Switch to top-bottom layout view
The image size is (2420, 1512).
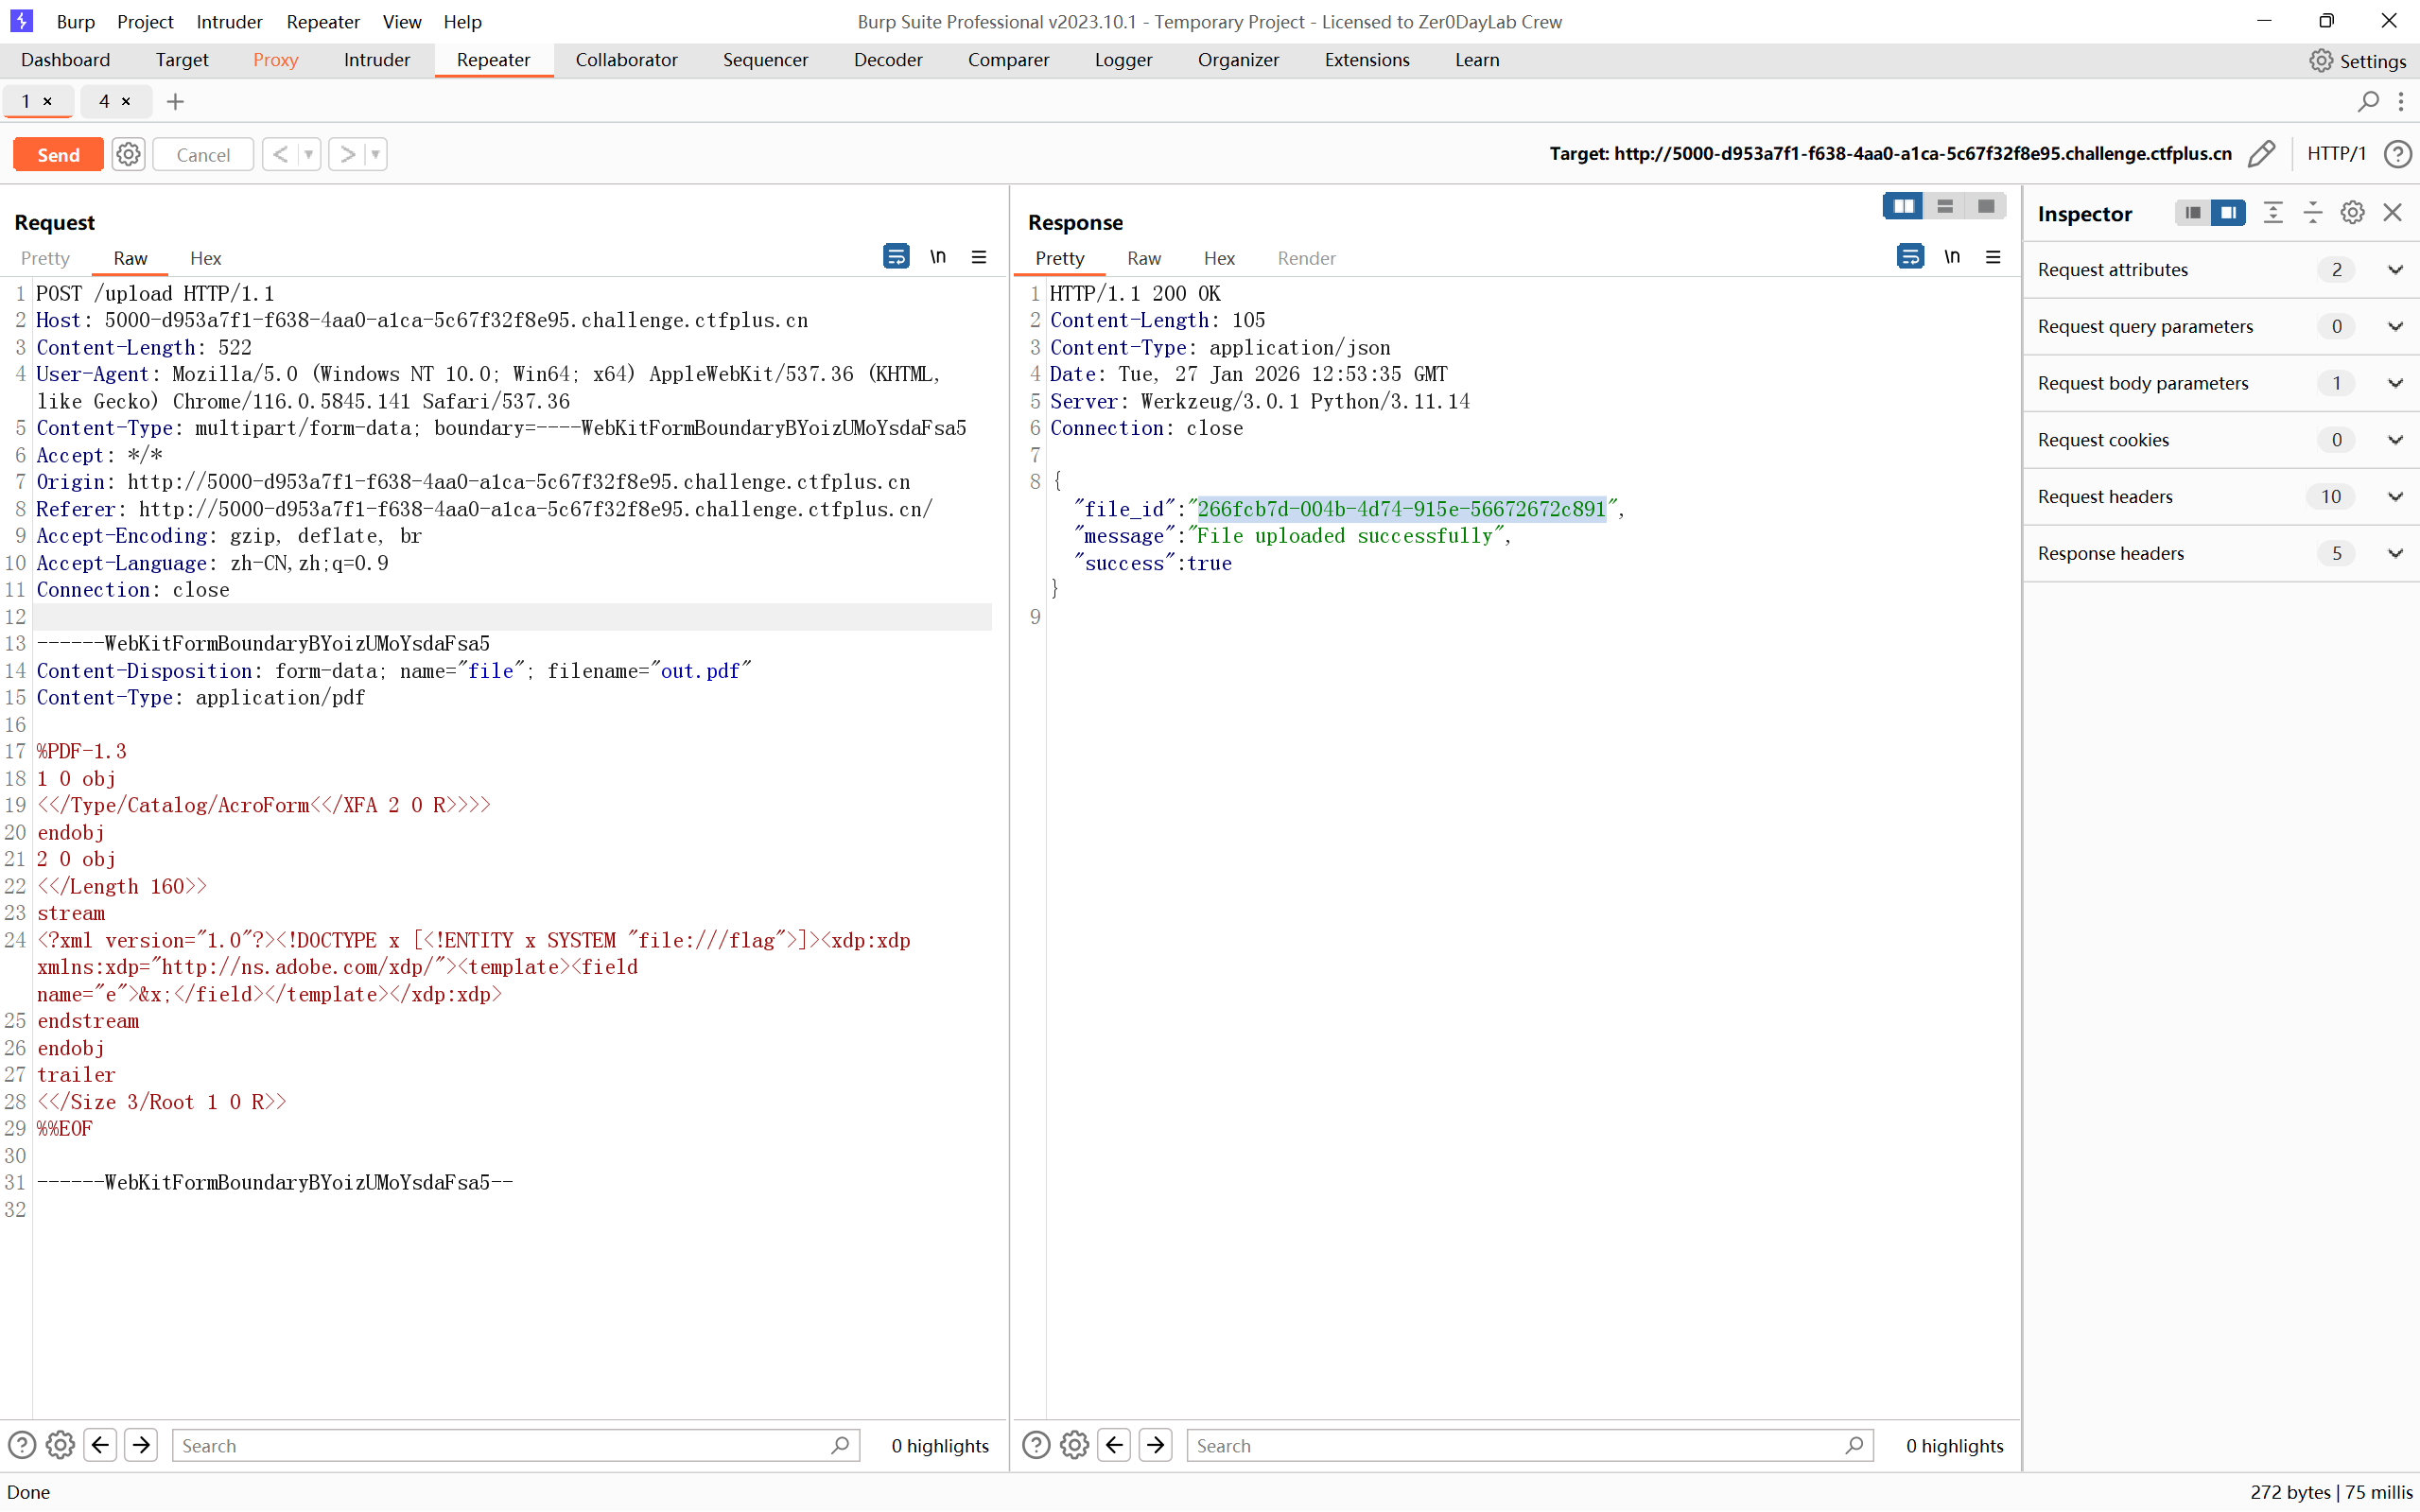pos(1945,206)
